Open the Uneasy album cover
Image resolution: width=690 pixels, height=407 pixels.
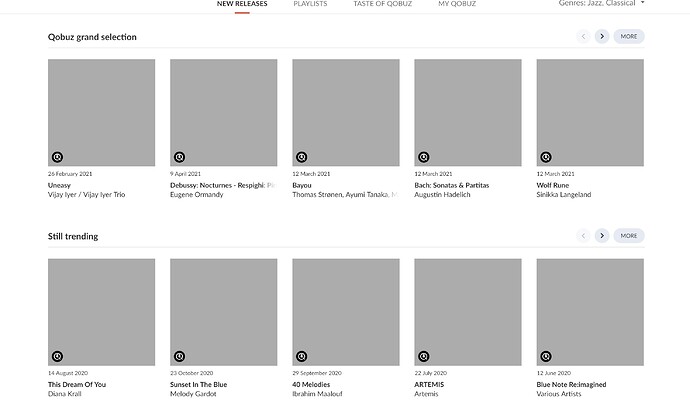101,113
